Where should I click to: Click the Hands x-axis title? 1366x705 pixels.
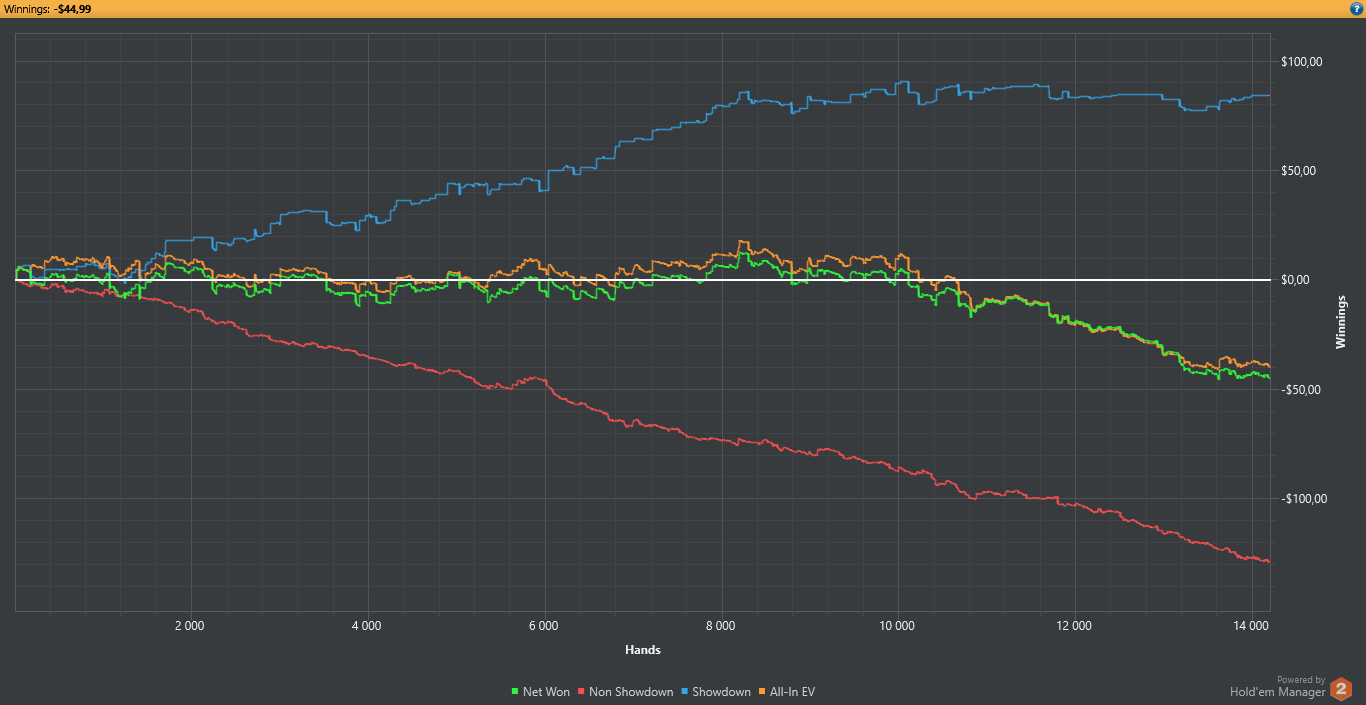pos(642,650)
